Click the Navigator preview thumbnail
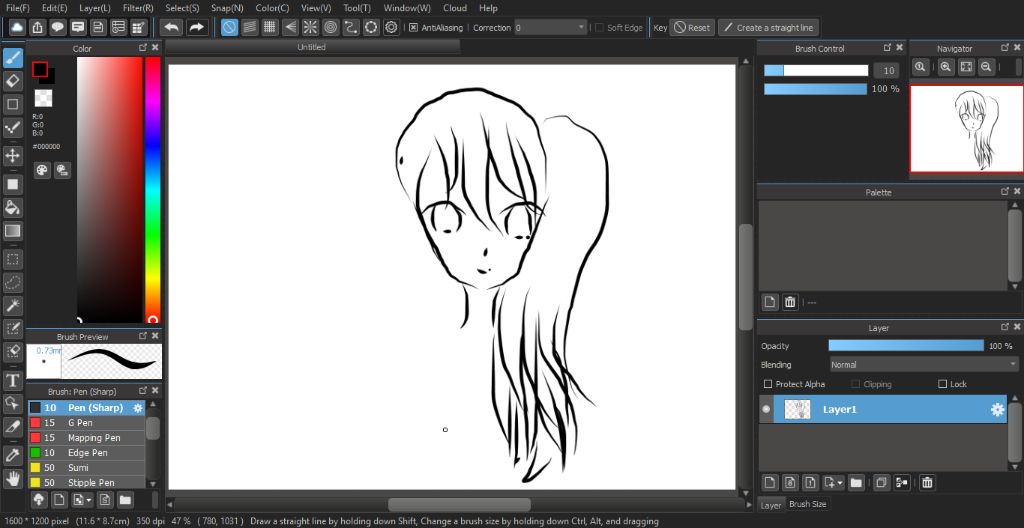The width and height of the screenshot is (1024, 528). click(x=967, y=129)
